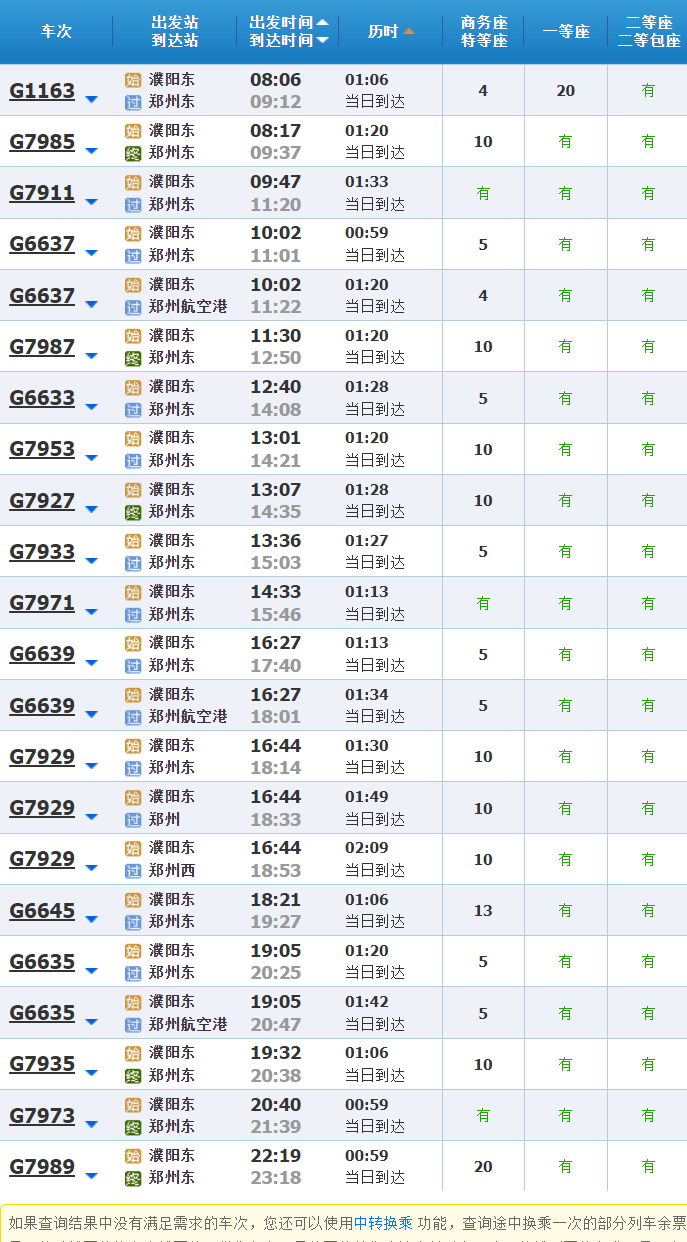The image size is (687, 1242).
Task: Click the 始 origin icon in G1163 row
Action: point(133,80)
